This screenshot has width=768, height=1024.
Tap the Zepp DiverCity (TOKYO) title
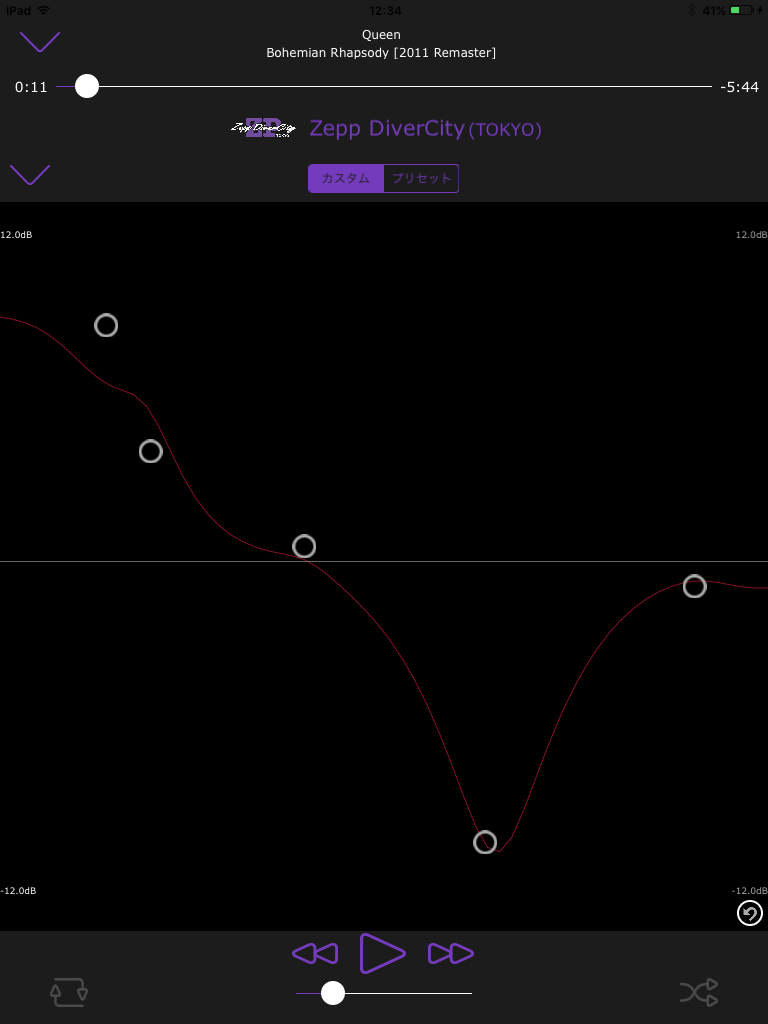425,129
